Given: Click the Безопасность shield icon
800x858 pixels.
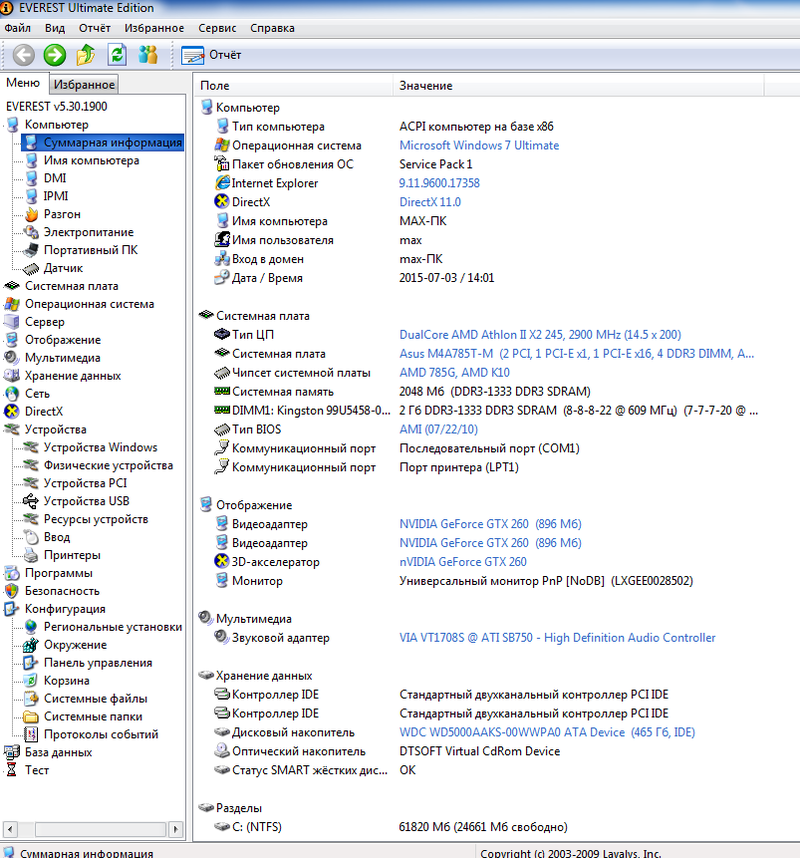Looking at the screenshot, I should click(12, 591).
